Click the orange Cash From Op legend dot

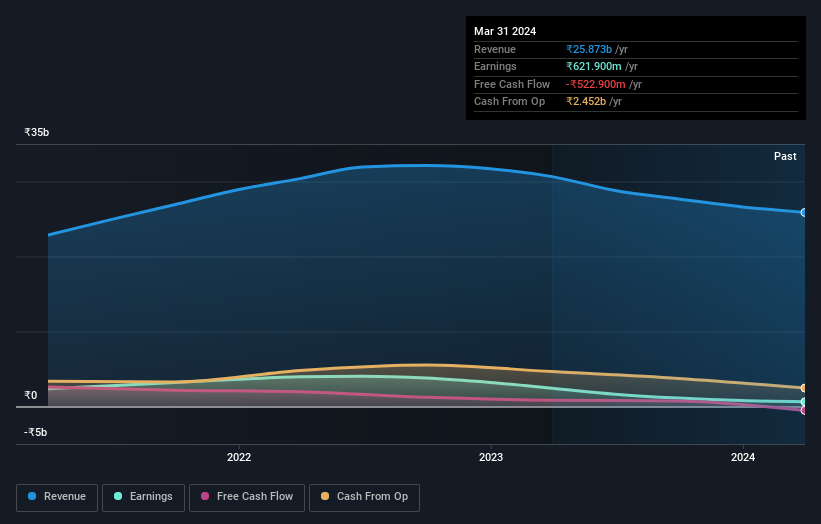click(325, 496)
